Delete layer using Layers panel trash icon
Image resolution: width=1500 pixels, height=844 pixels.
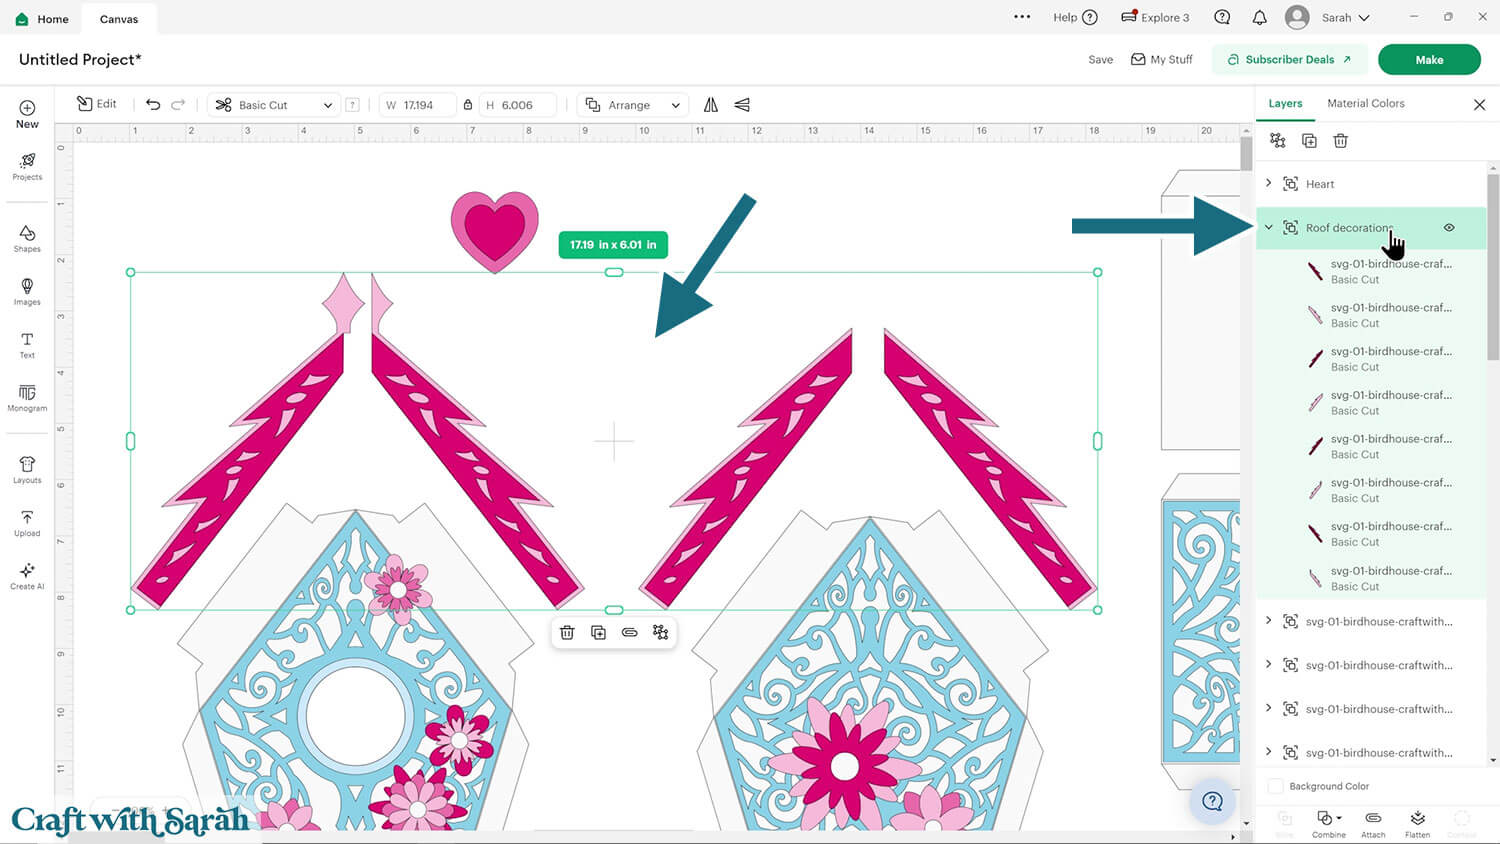1340,141
